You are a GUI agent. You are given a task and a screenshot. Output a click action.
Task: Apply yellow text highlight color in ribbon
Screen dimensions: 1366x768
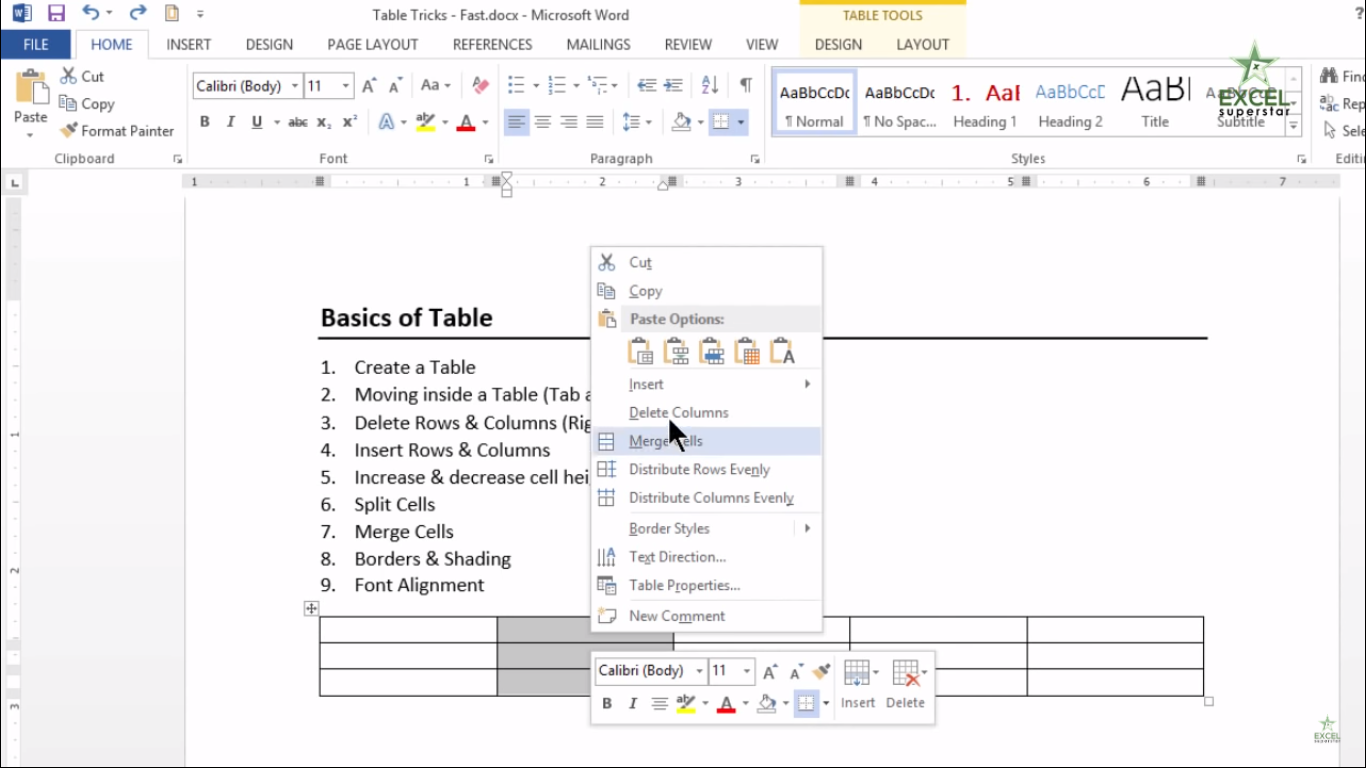coord(426,122)
